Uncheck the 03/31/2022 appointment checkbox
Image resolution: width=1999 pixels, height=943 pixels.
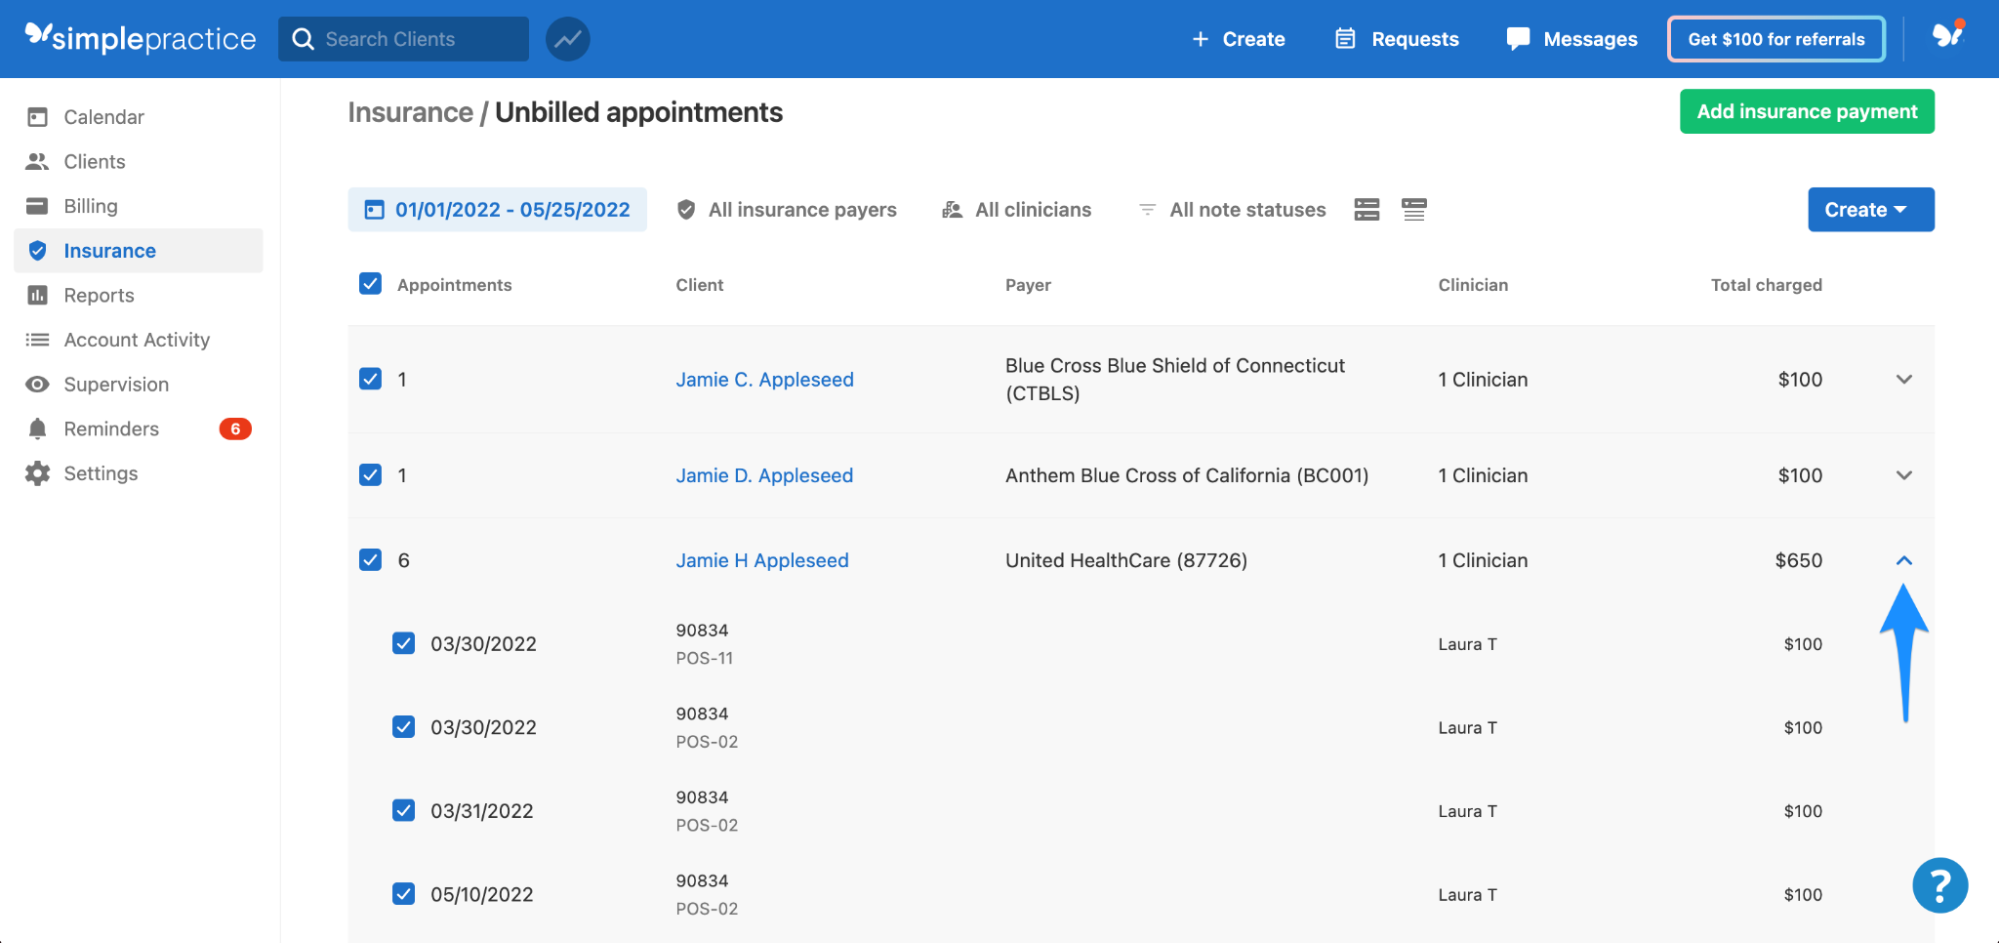pos(403,810)
